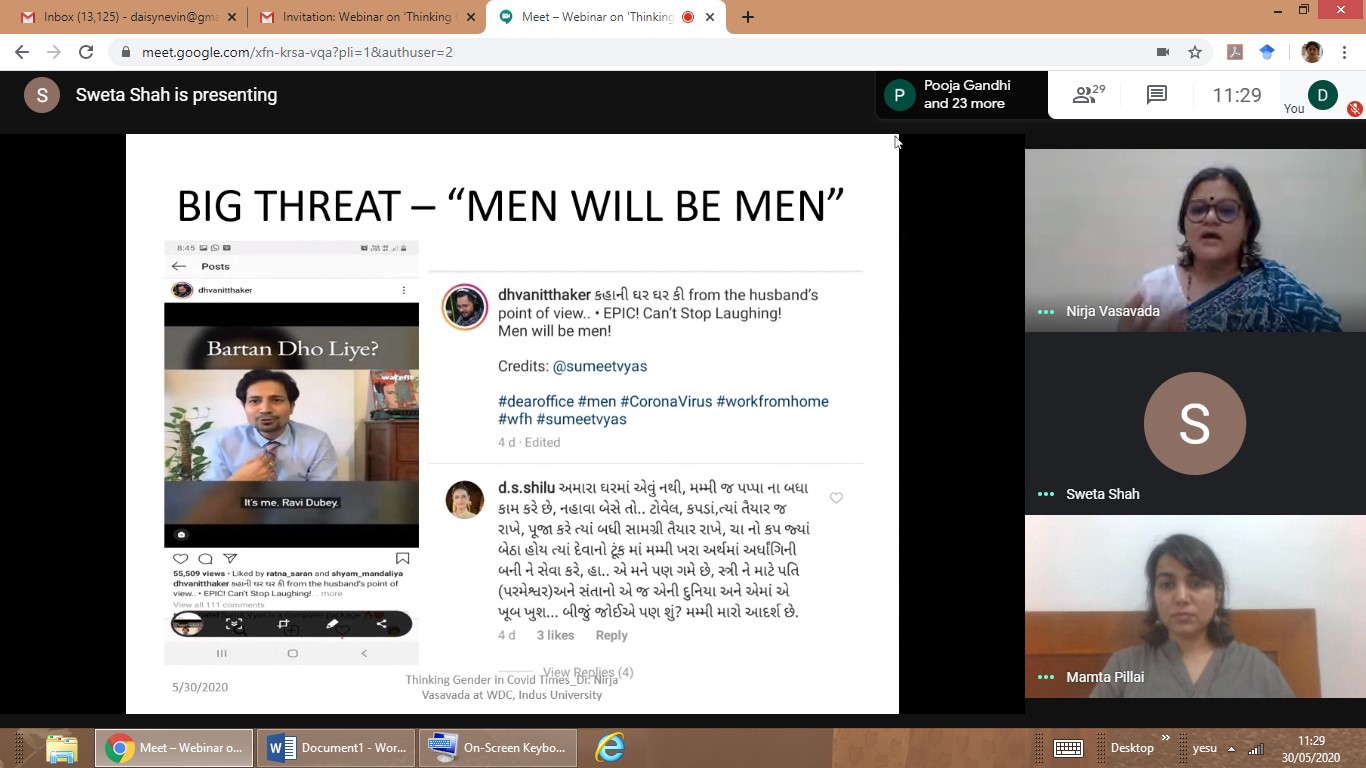Open the Adobe Acrobat extension
Screen dimensions: 1366x768
1235,52
